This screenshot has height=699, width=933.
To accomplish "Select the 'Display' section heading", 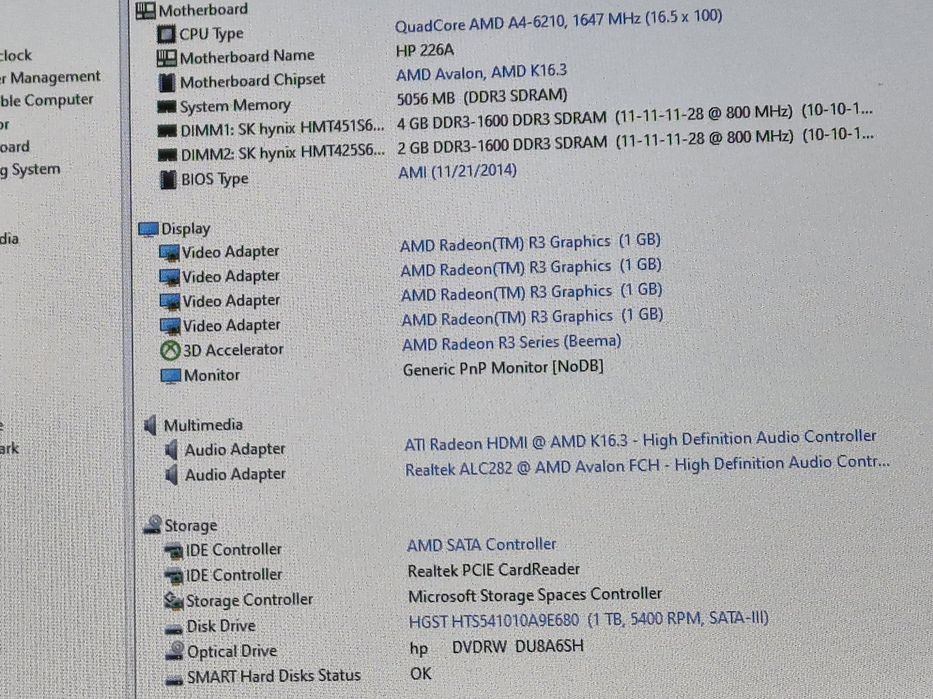I will click(x=186, y=229).
